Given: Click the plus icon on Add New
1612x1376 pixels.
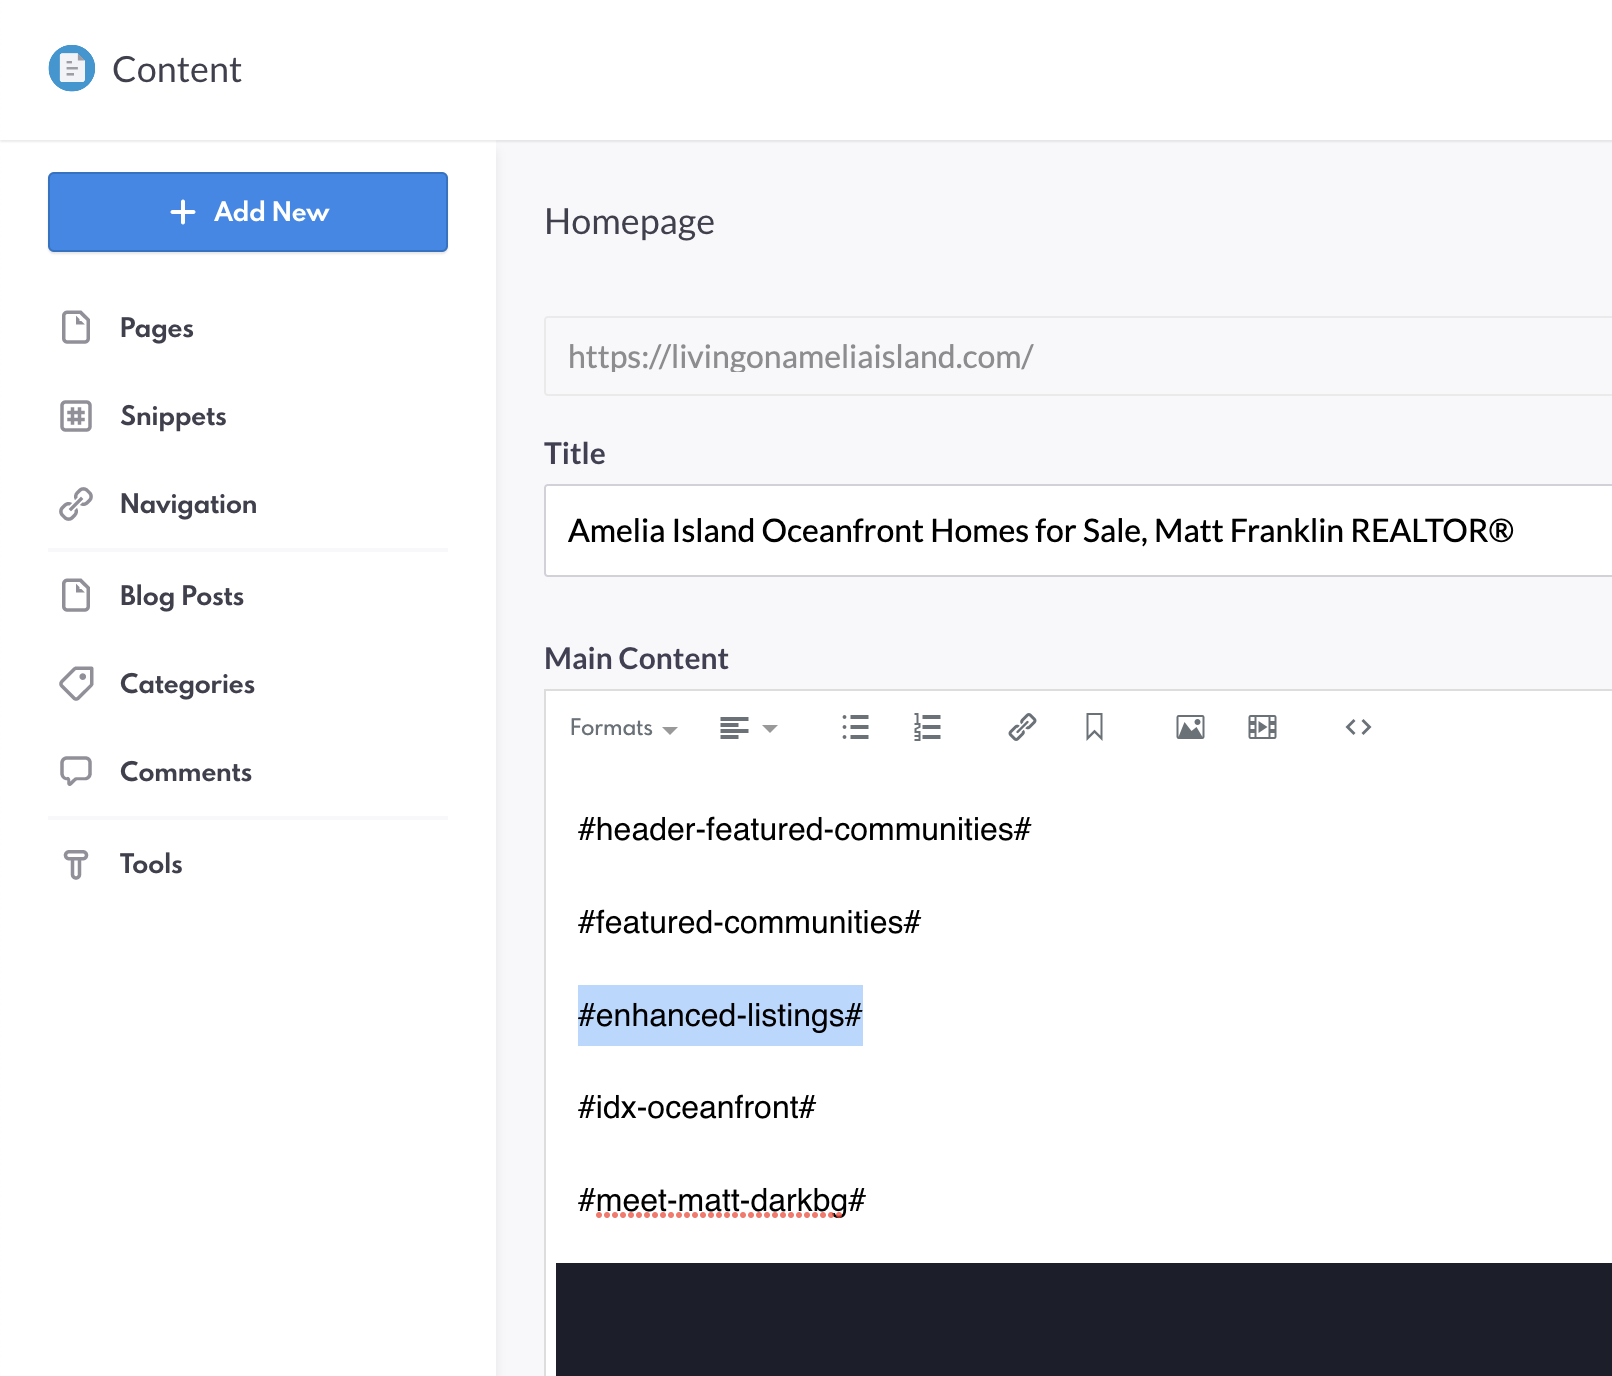Looking at the screenshot, I should [182, 212].
